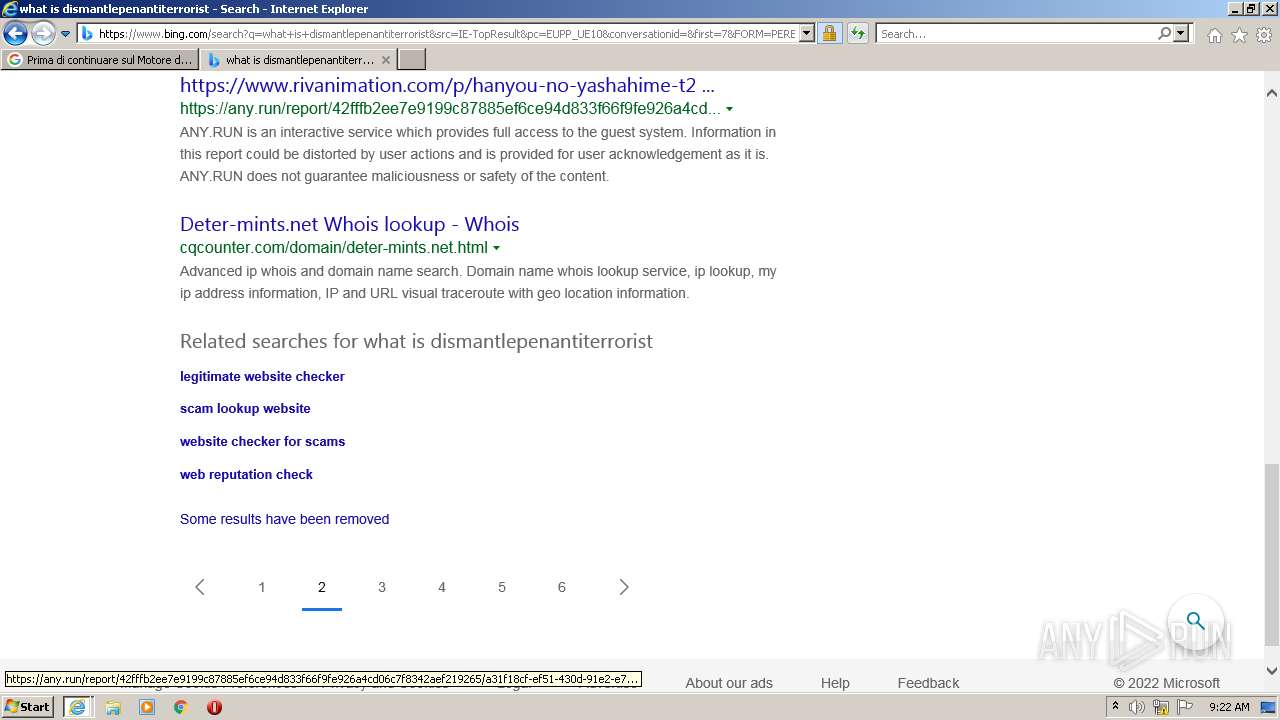Viewport: 1280px width, 720px height.
Task: Go to results page 6
Action: click(x=562, y=587)
